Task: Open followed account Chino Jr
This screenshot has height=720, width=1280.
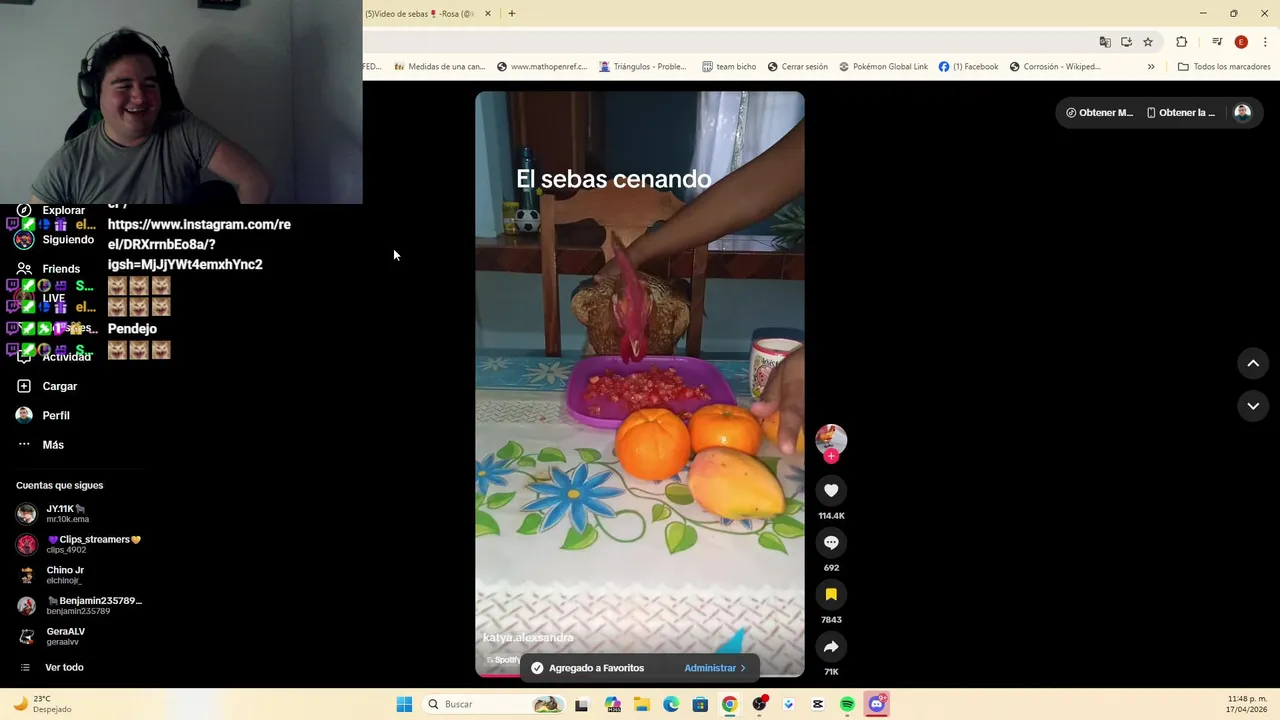Action: pos(52,575)
